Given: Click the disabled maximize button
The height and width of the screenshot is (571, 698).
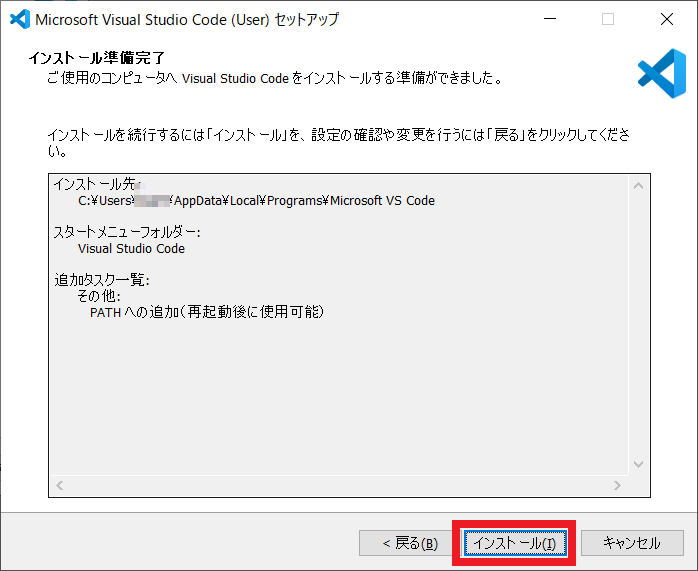Looking at the screenshot, I should click(x=608, y=19).
